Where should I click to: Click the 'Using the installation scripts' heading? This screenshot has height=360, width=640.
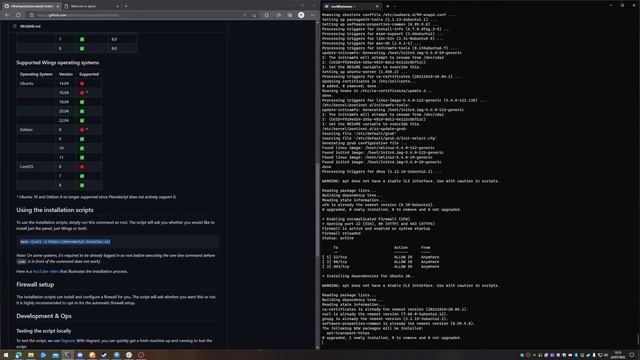[55, 210]
